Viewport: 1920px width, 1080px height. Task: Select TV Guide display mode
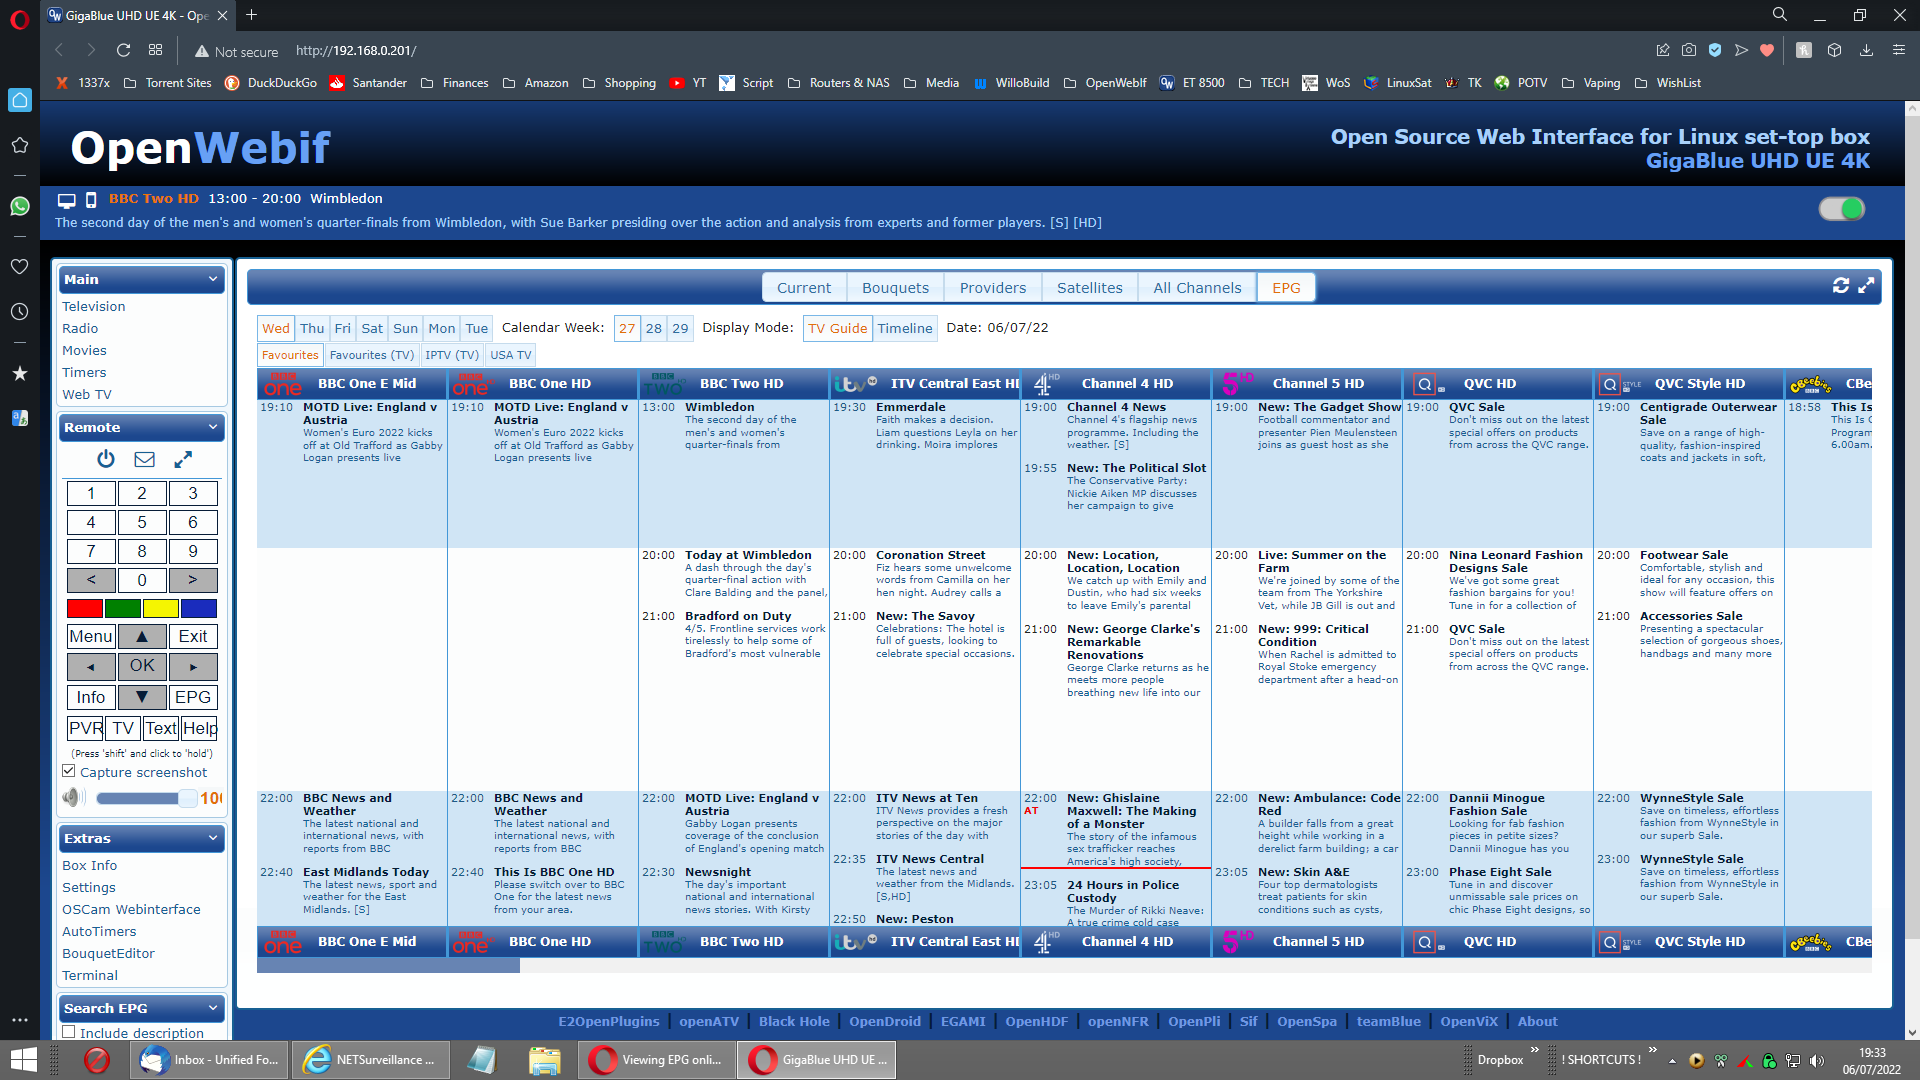pyautogui.click(x=838, y=328)
